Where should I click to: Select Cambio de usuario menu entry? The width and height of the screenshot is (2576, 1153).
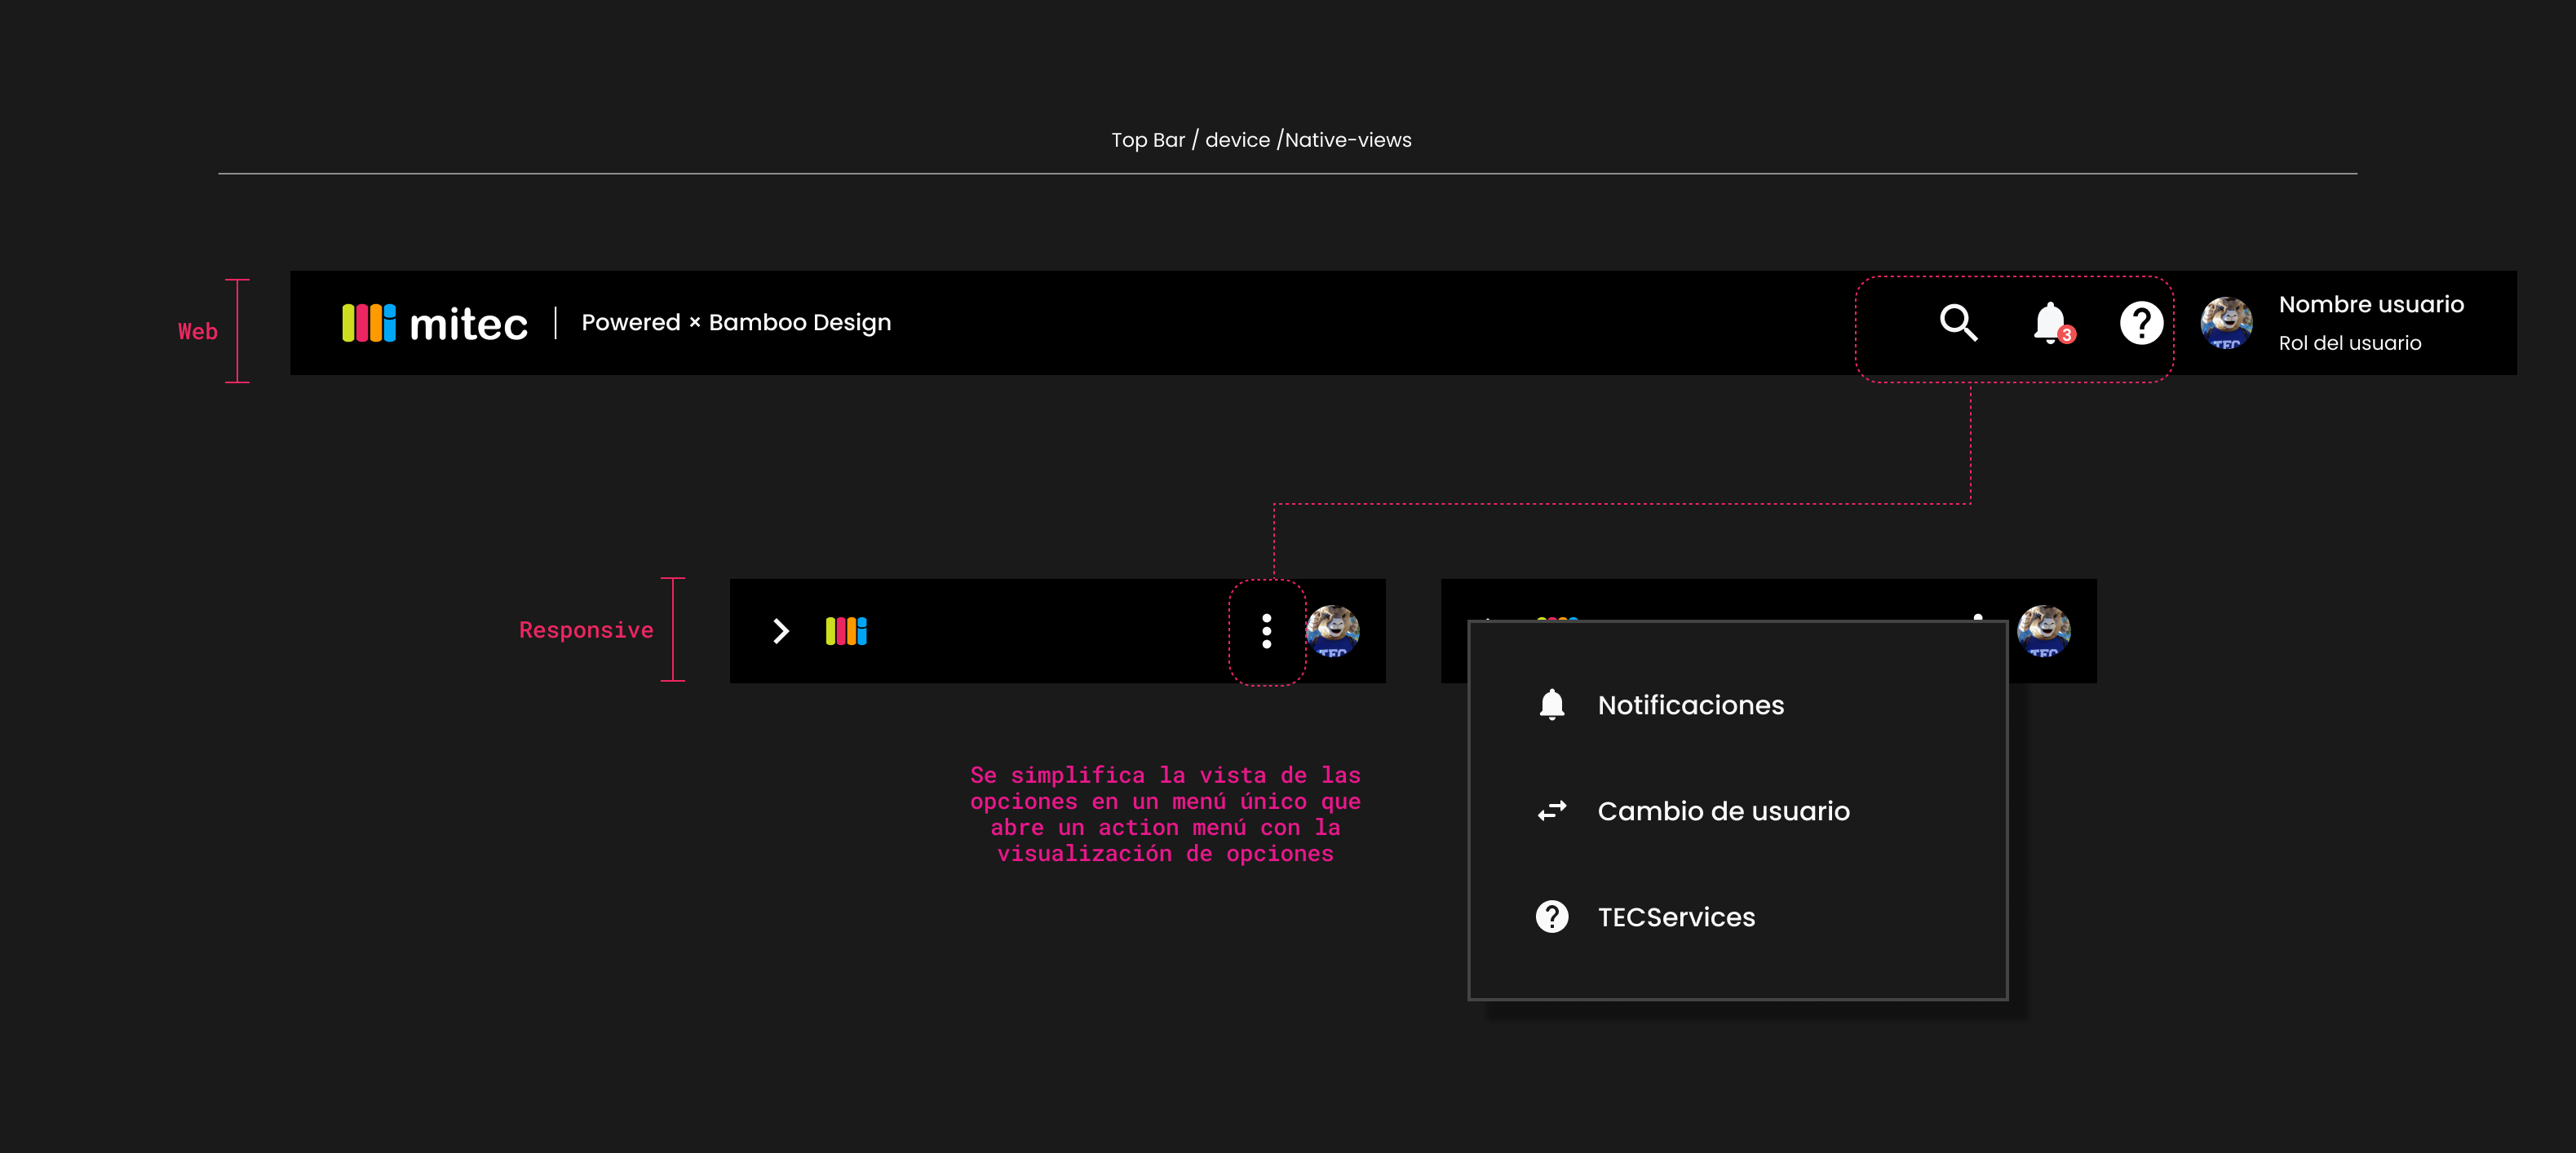(x=1738, y=811)
